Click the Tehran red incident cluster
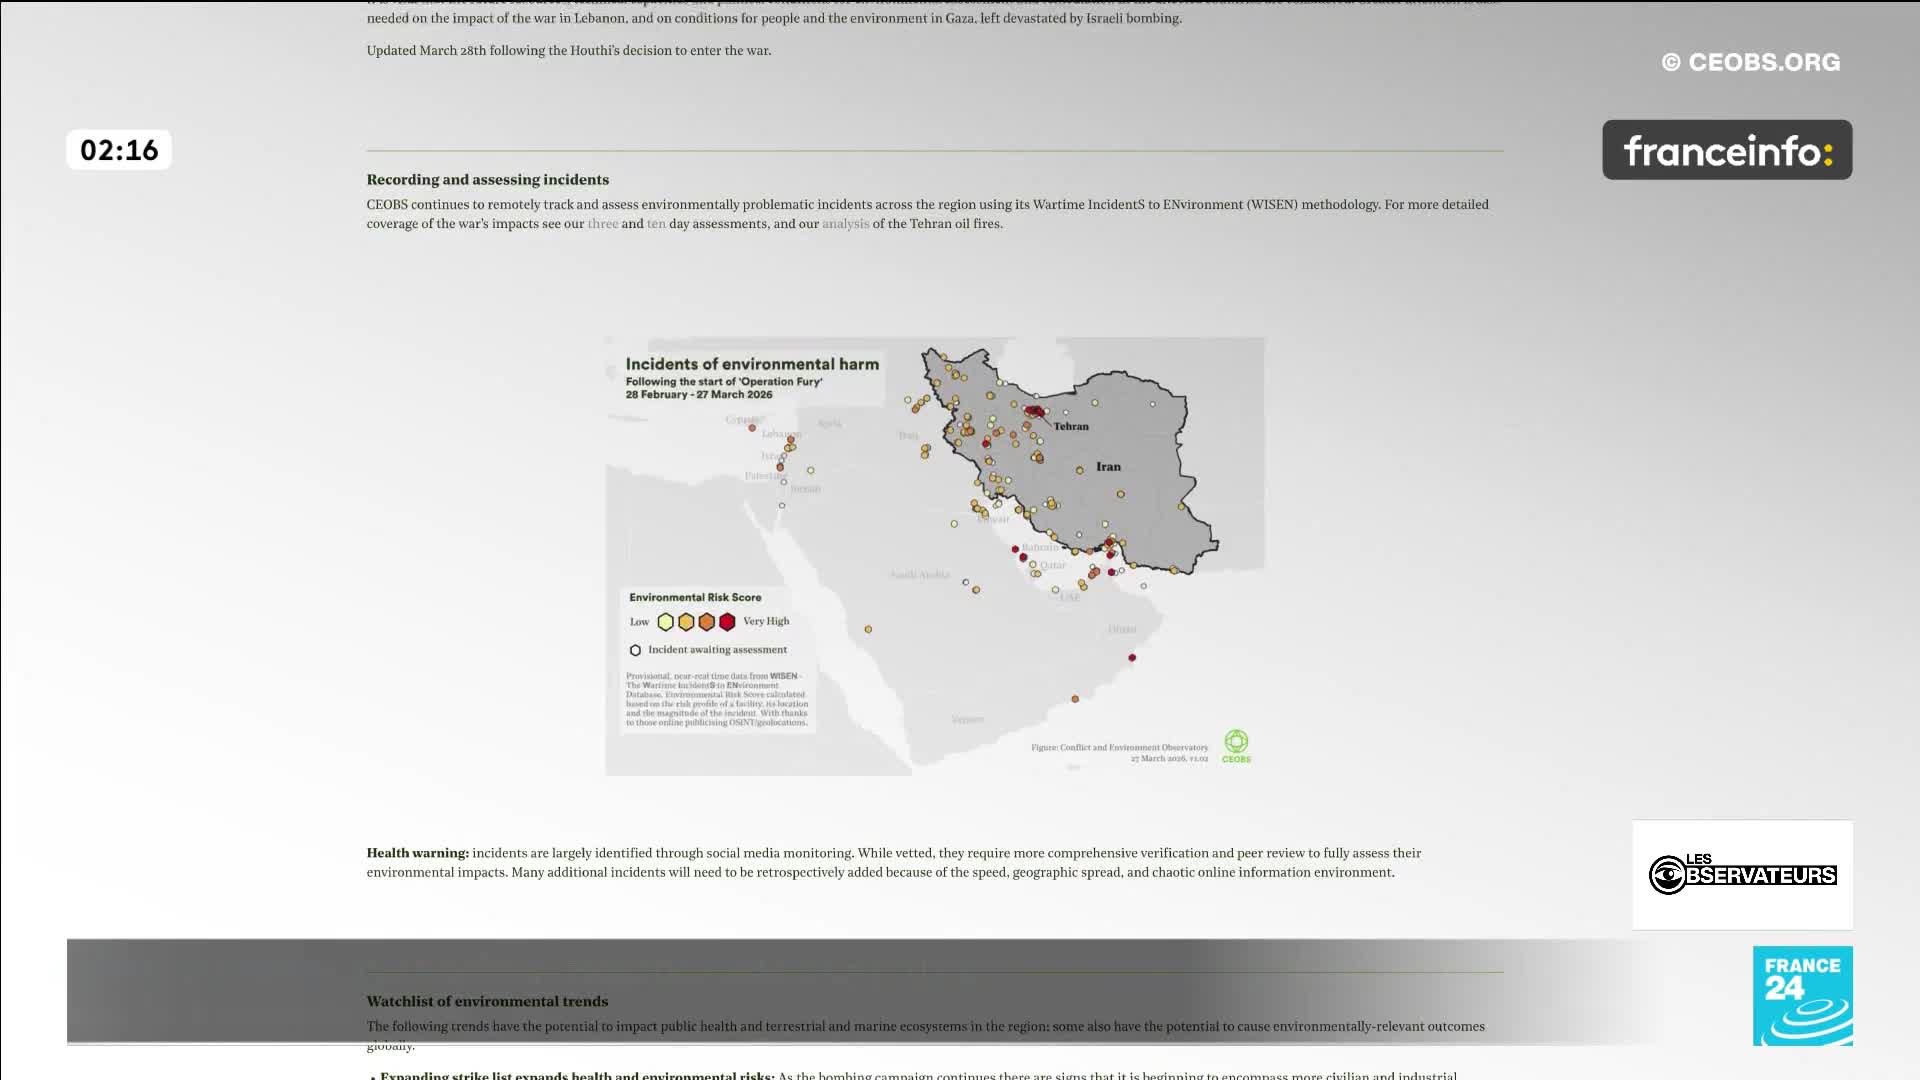This screenshot has width=1920, height=1080. coord(1035,411)
